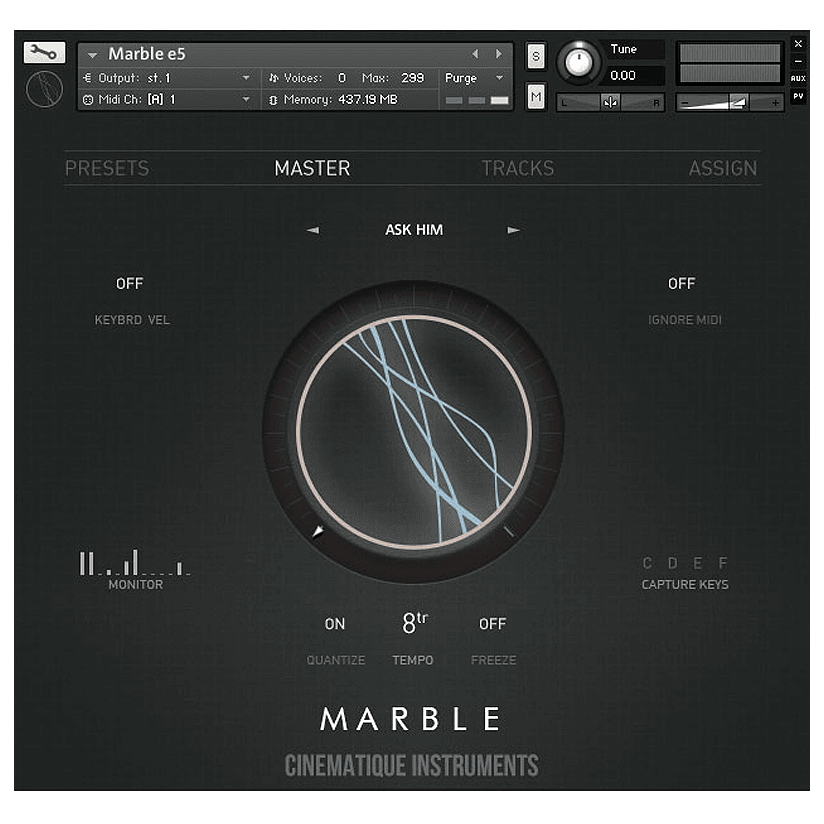Select capture key F
Viewport: 824px width, 824px height.
723,563
